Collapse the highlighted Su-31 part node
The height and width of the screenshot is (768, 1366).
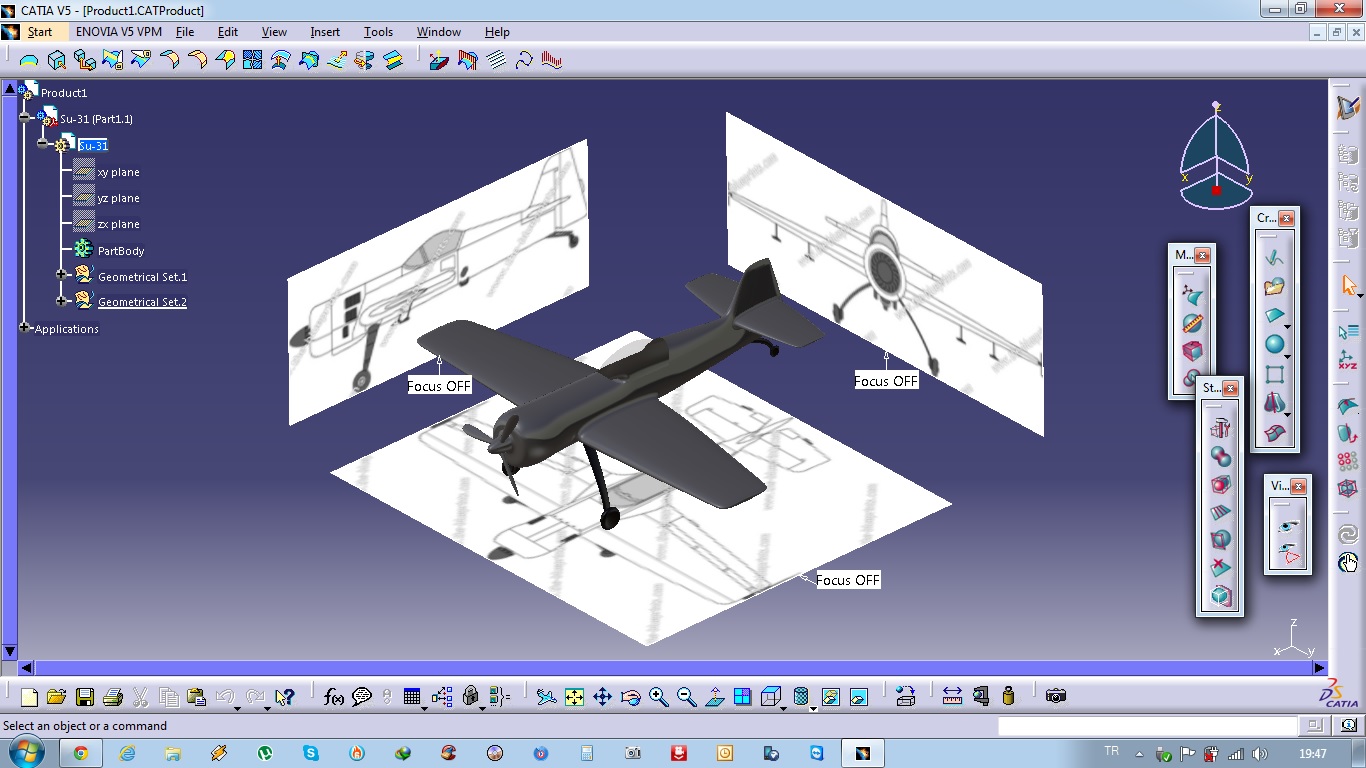(43, 144)
